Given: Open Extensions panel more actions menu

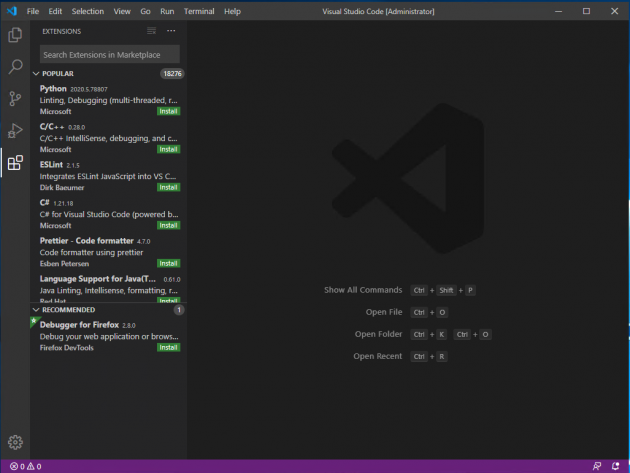Looking at the screenshot, I should (171, 31).
